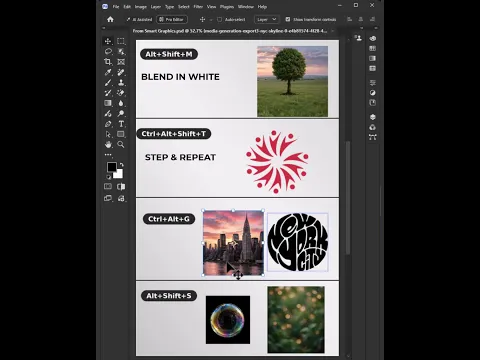
Task: Swap foreground and background colors arrow
Action: click(121, 165)
